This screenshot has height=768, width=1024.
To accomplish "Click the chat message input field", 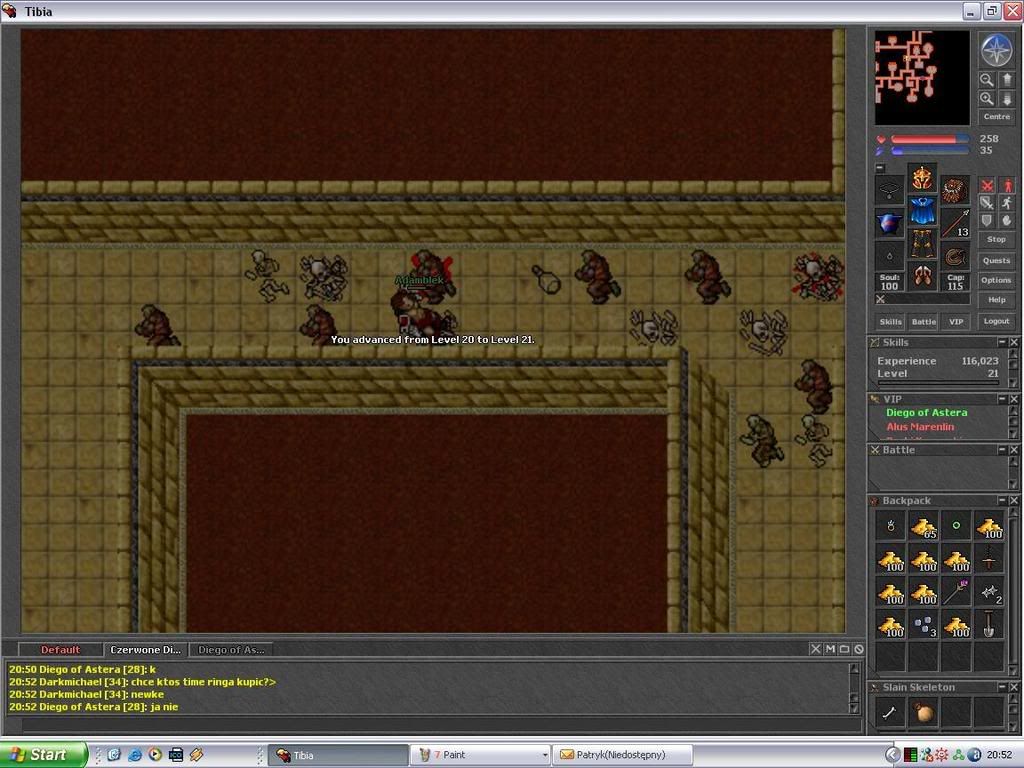I will point(442,724).
